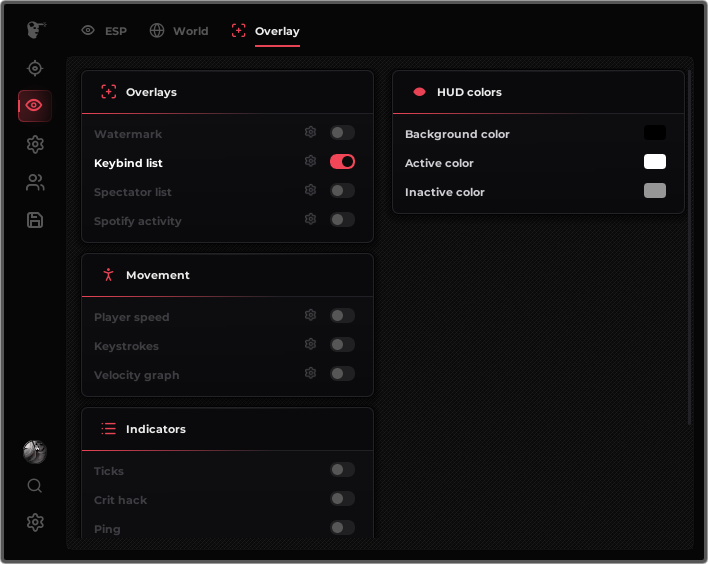Click the Watermark label
The width and height of the screenshot is (708, 564).
[128, 134]
